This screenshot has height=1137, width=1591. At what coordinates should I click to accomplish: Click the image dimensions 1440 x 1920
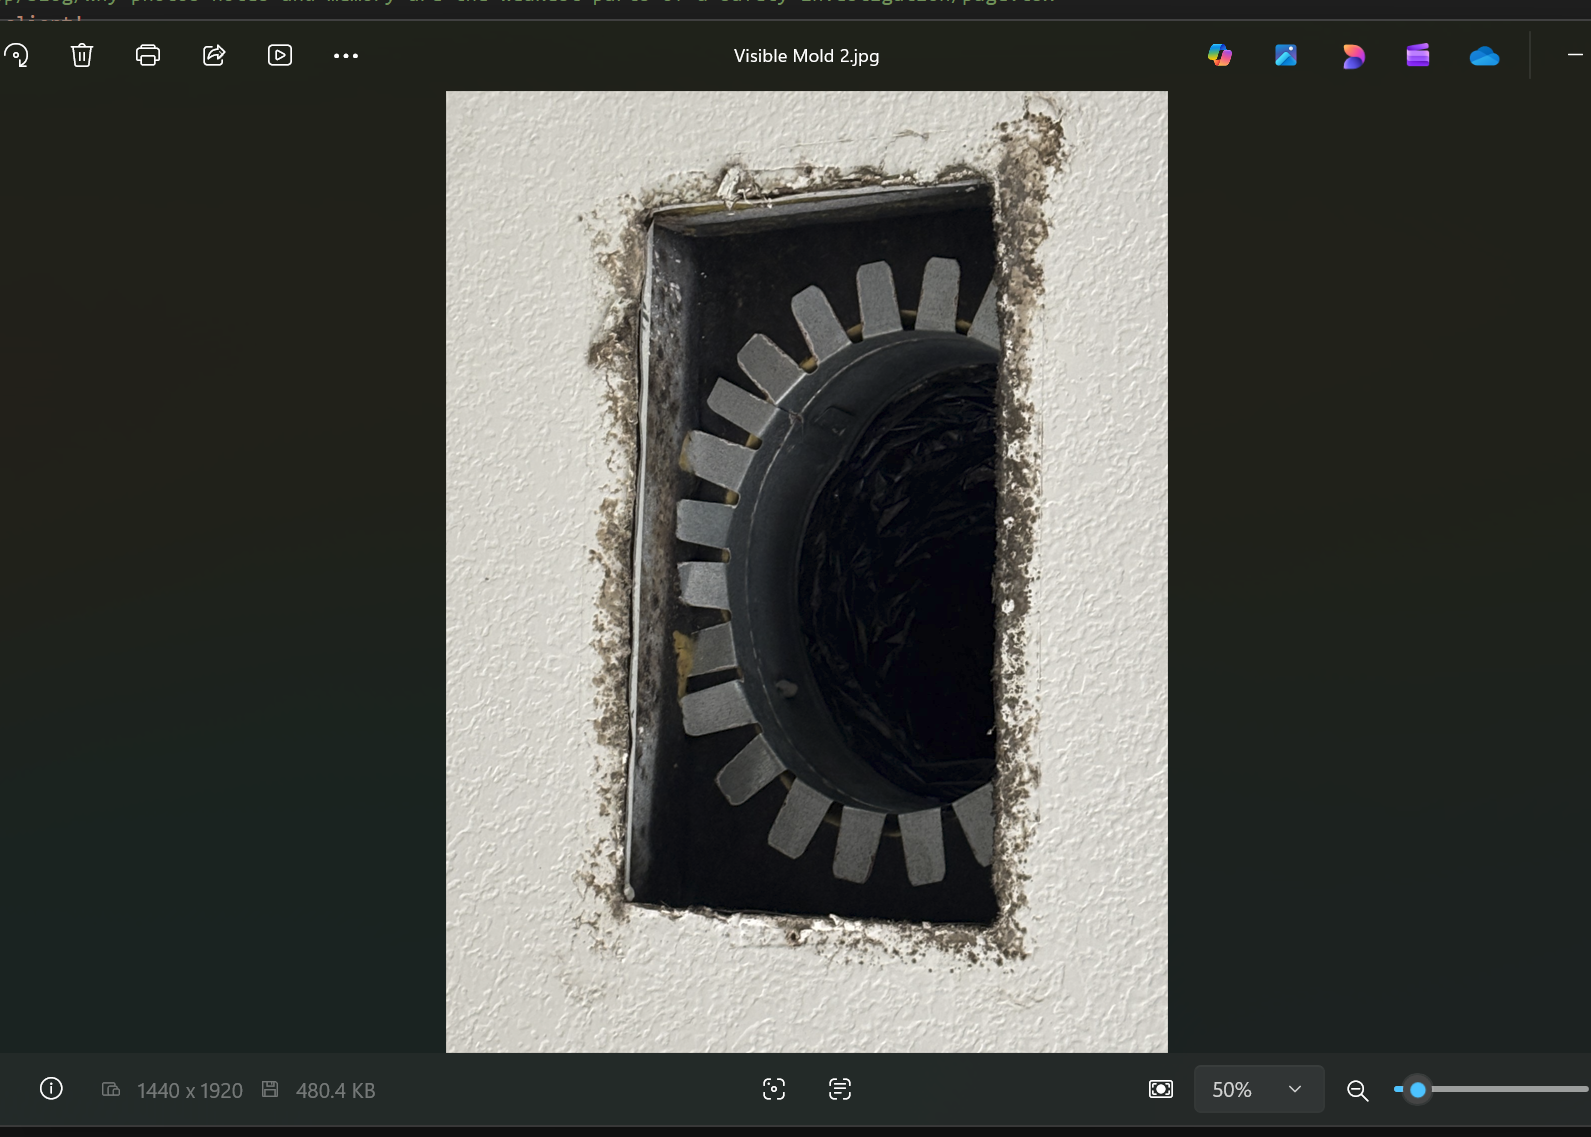(x=190, y=1091)
